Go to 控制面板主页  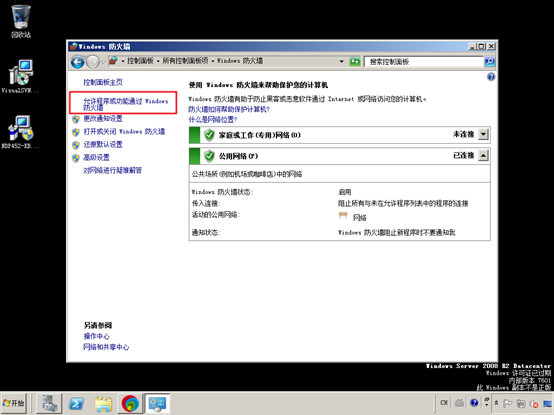click(x=103, y=82)
